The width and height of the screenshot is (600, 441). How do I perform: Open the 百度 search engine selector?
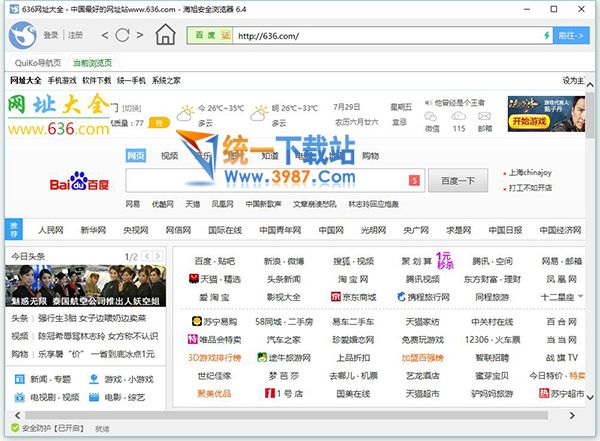click(210, 36)
